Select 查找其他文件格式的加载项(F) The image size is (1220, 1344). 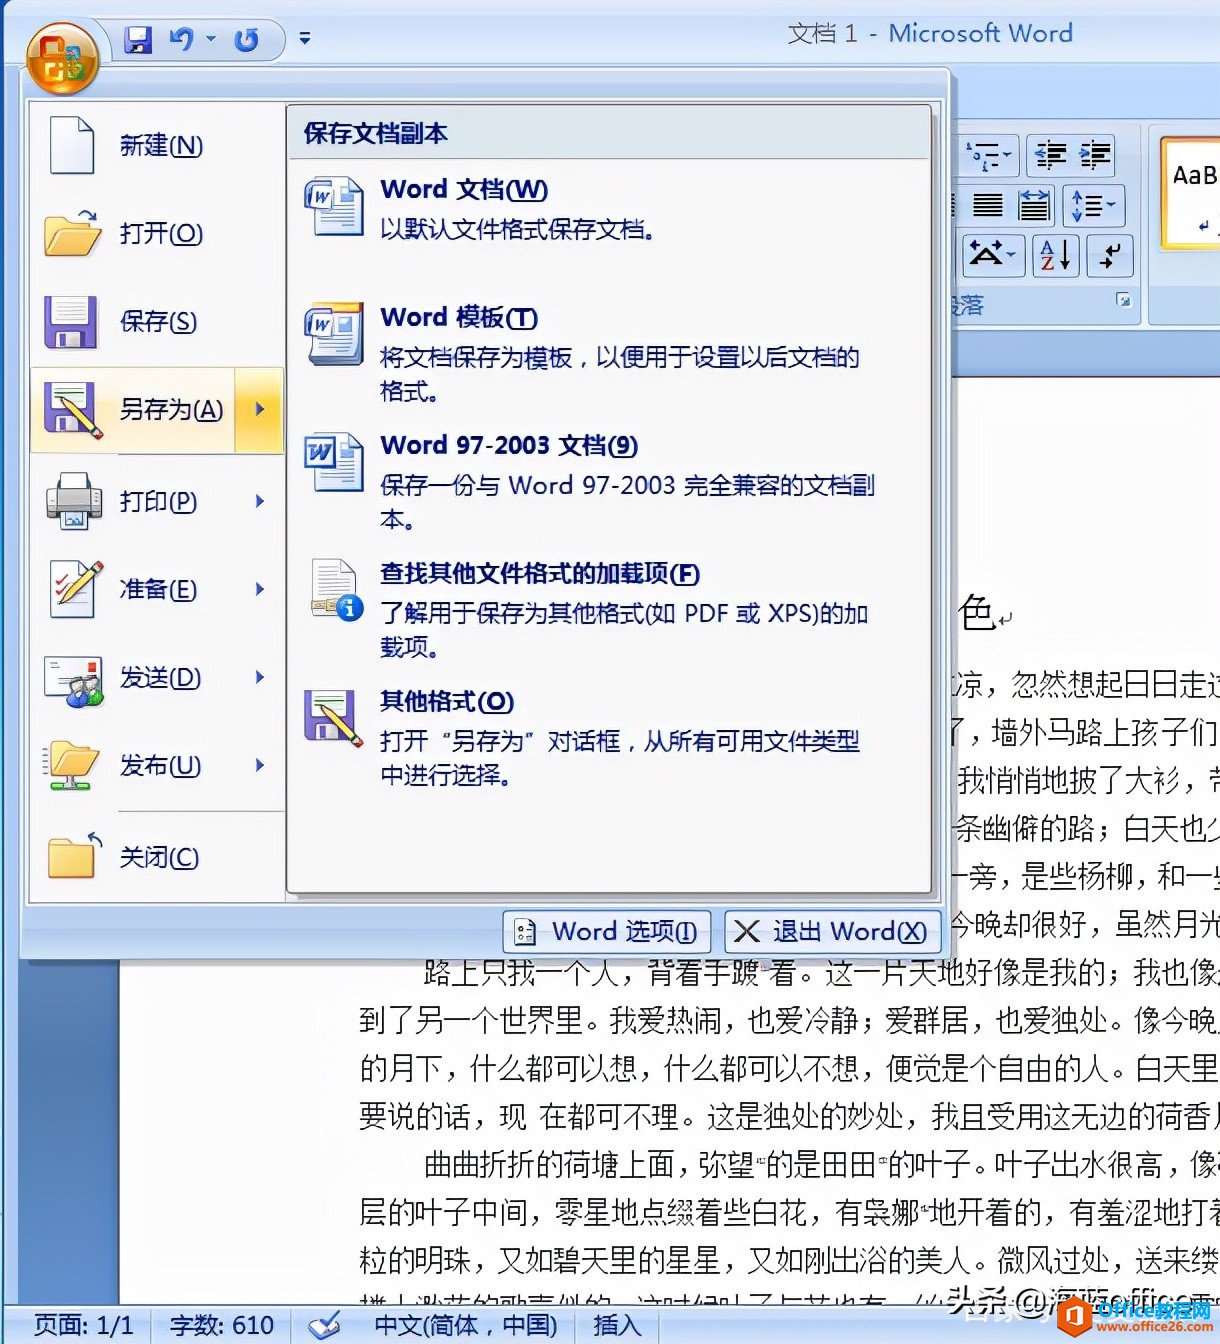click(x=609, y=610)
